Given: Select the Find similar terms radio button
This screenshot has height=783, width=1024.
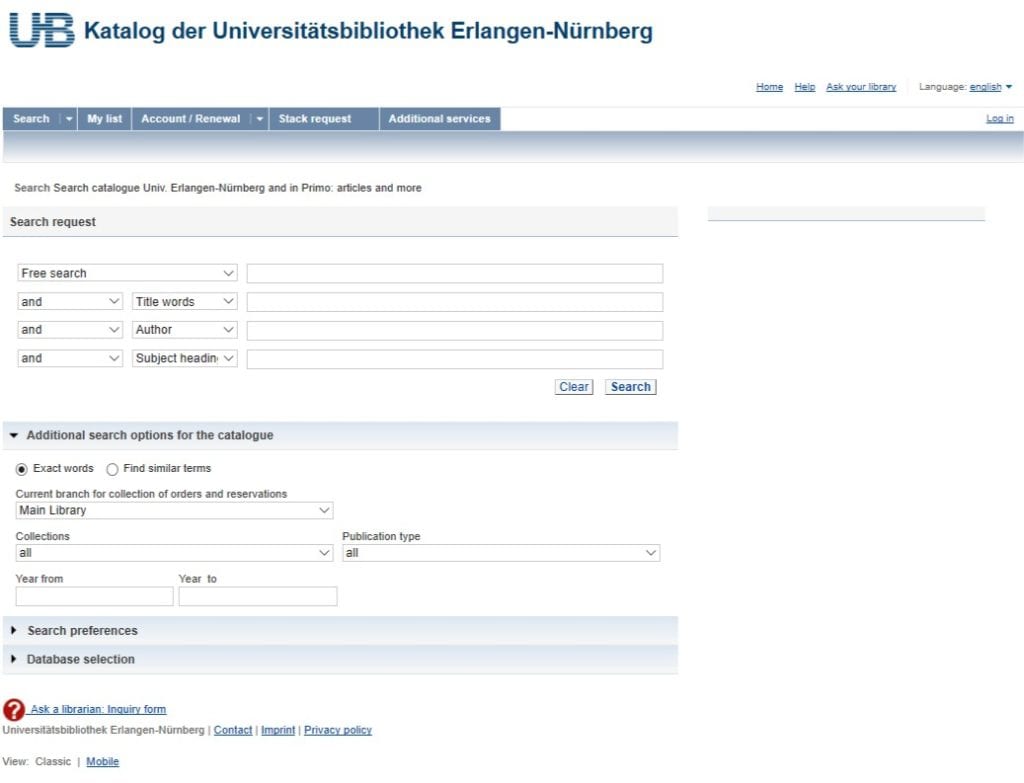Looking at the screenshot, I should [x=113, y=468].
